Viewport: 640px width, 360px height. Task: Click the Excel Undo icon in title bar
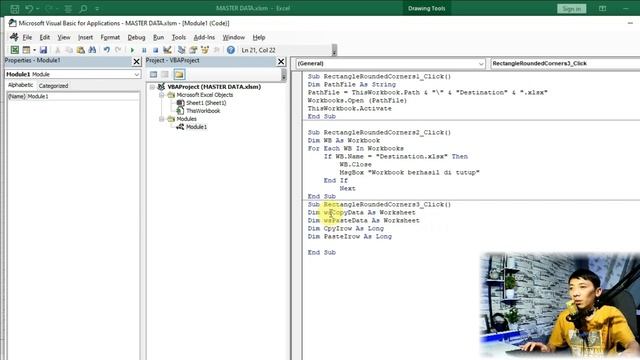tap(29, 8)
